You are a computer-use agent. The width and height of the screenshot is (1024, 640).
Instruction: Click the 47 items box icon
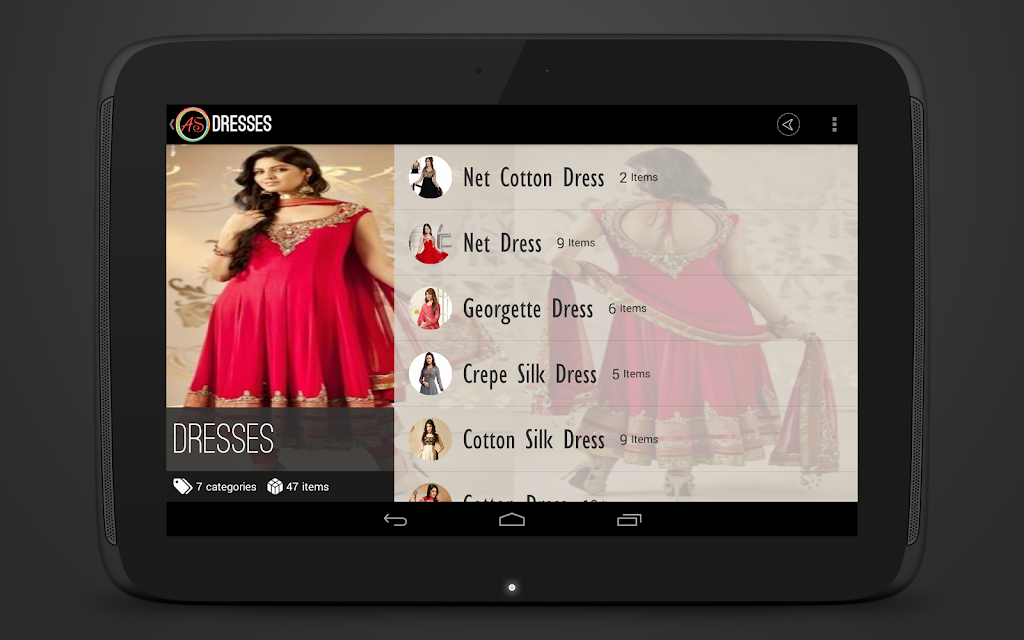275,487
